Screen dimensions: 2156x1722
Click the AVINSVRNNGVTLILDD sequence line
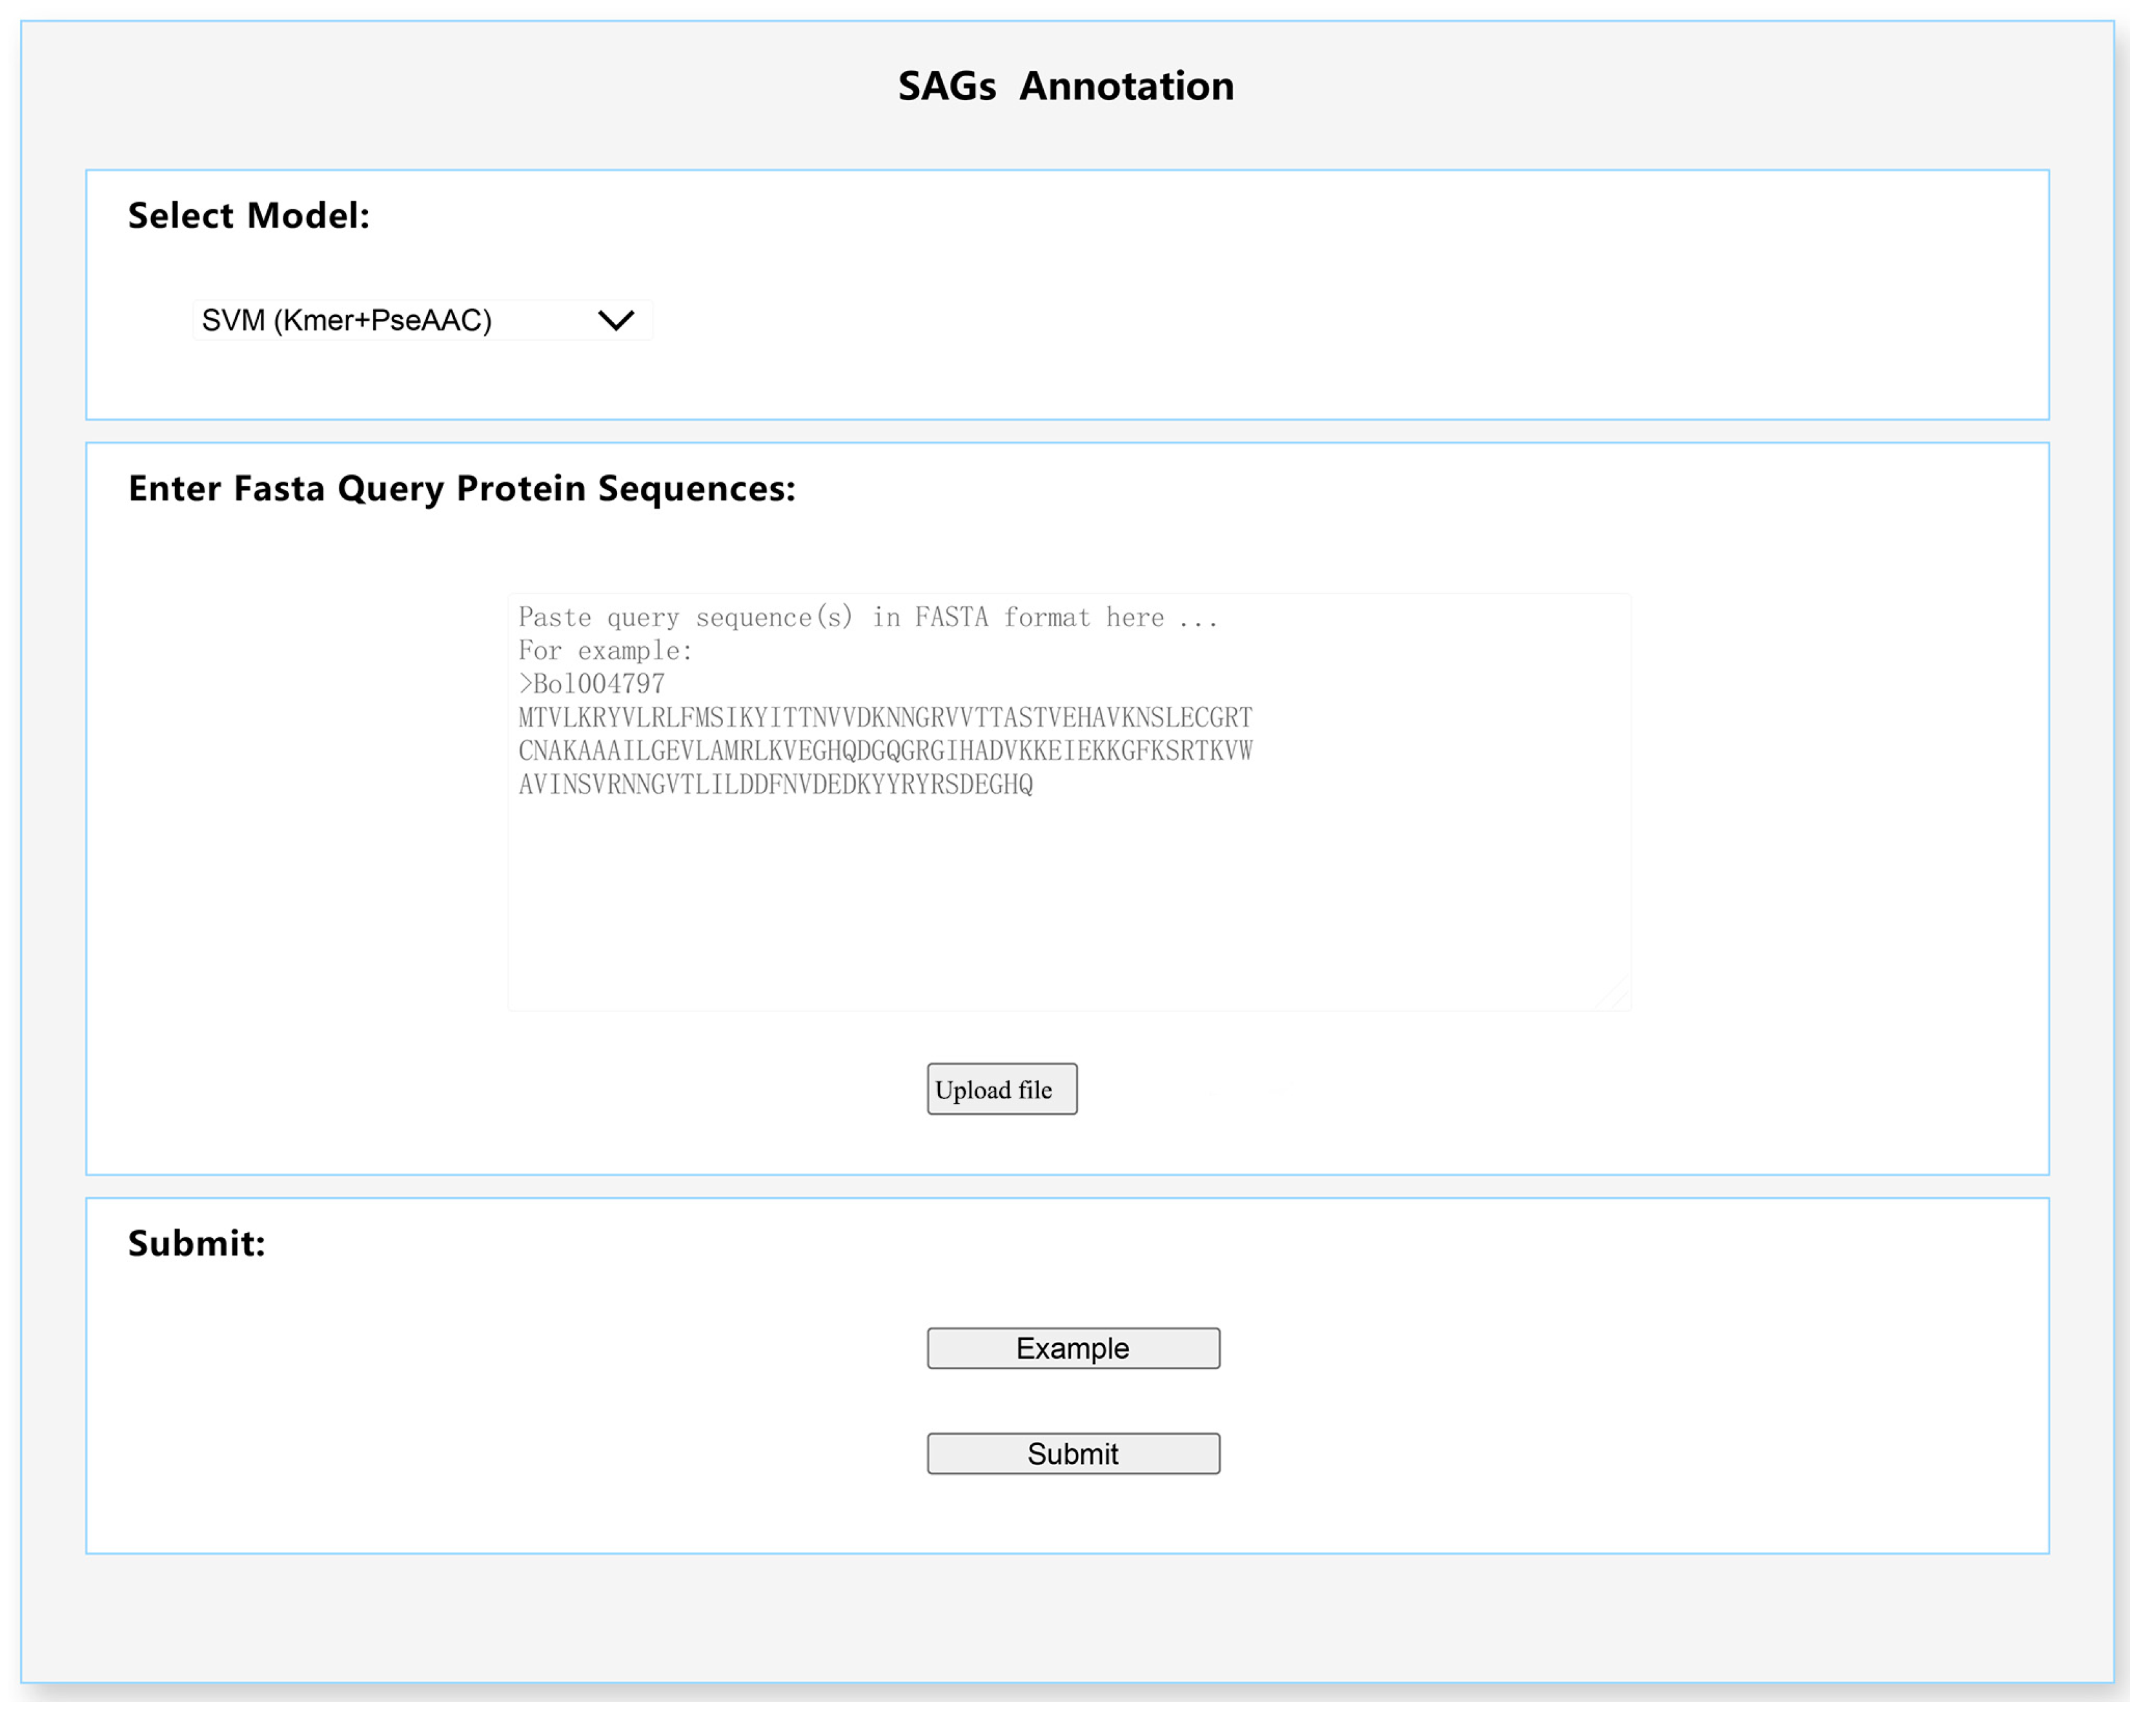(775, 784)
